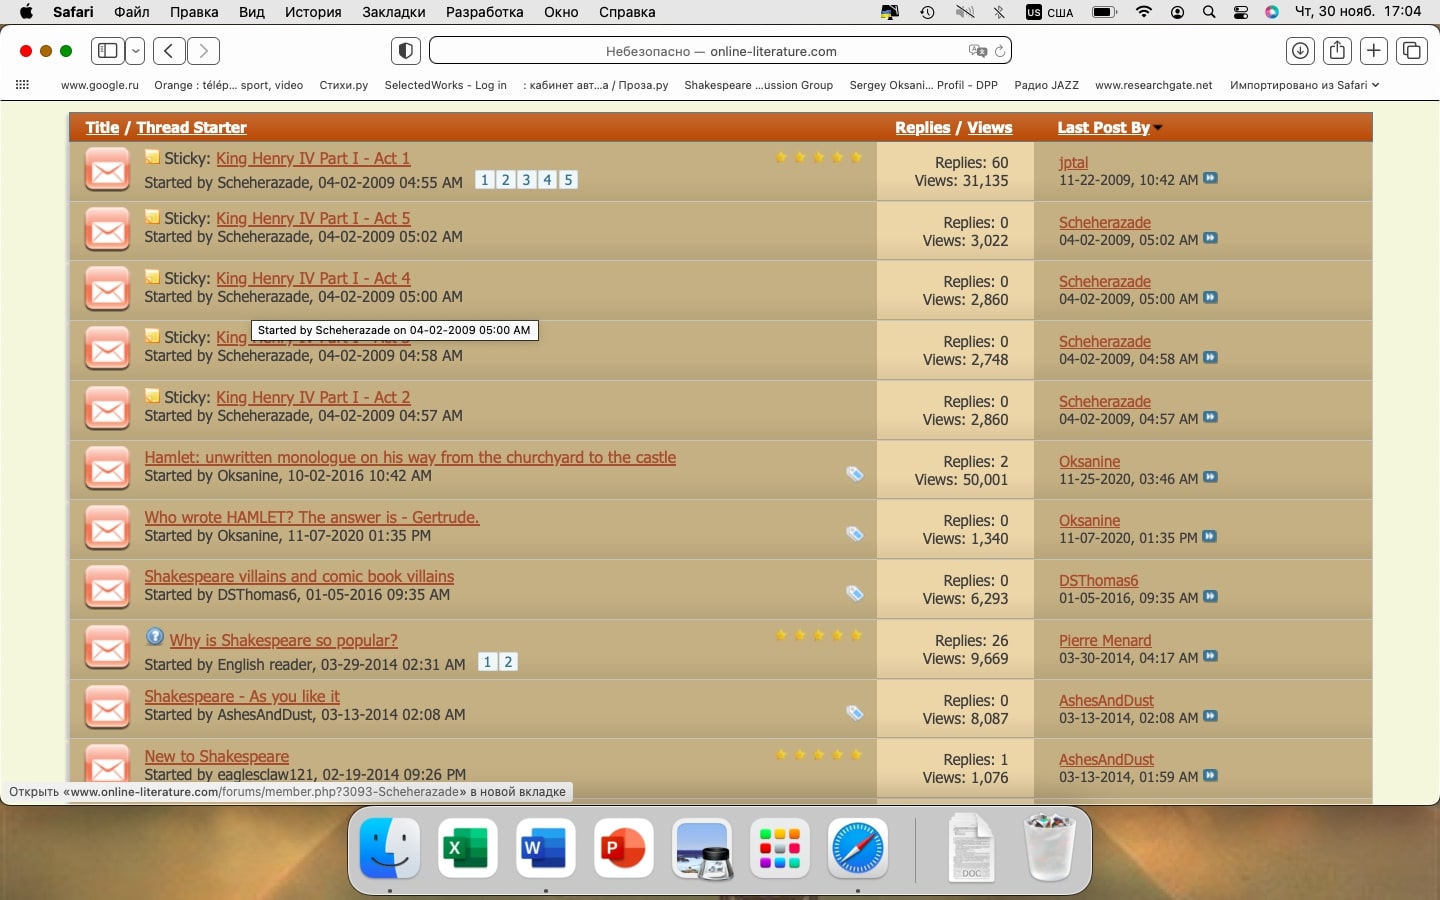Open the Файл menu
The width and height of the screenshot is (1440, 900).
point(132,12)
